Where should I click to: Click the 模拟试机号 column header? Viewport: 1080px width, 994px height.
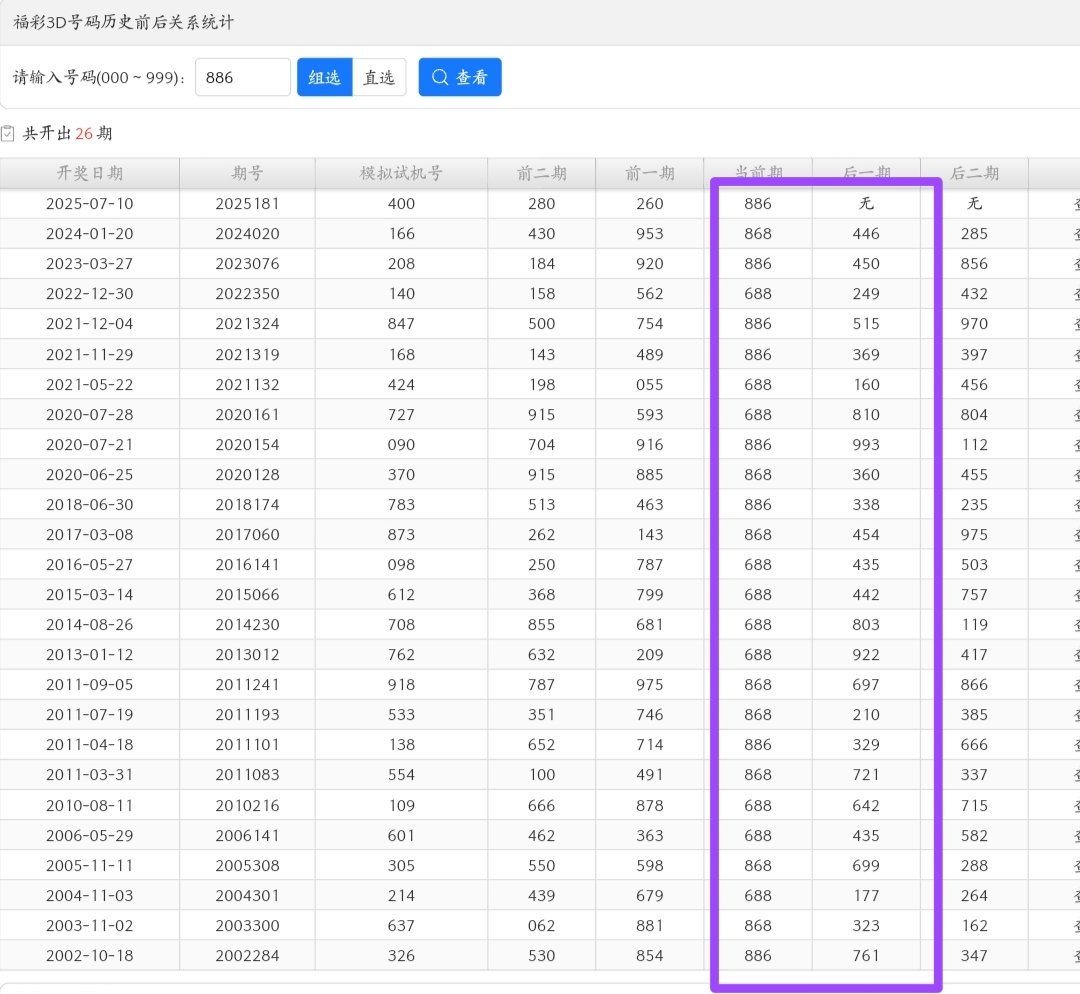tap(401, 173)
